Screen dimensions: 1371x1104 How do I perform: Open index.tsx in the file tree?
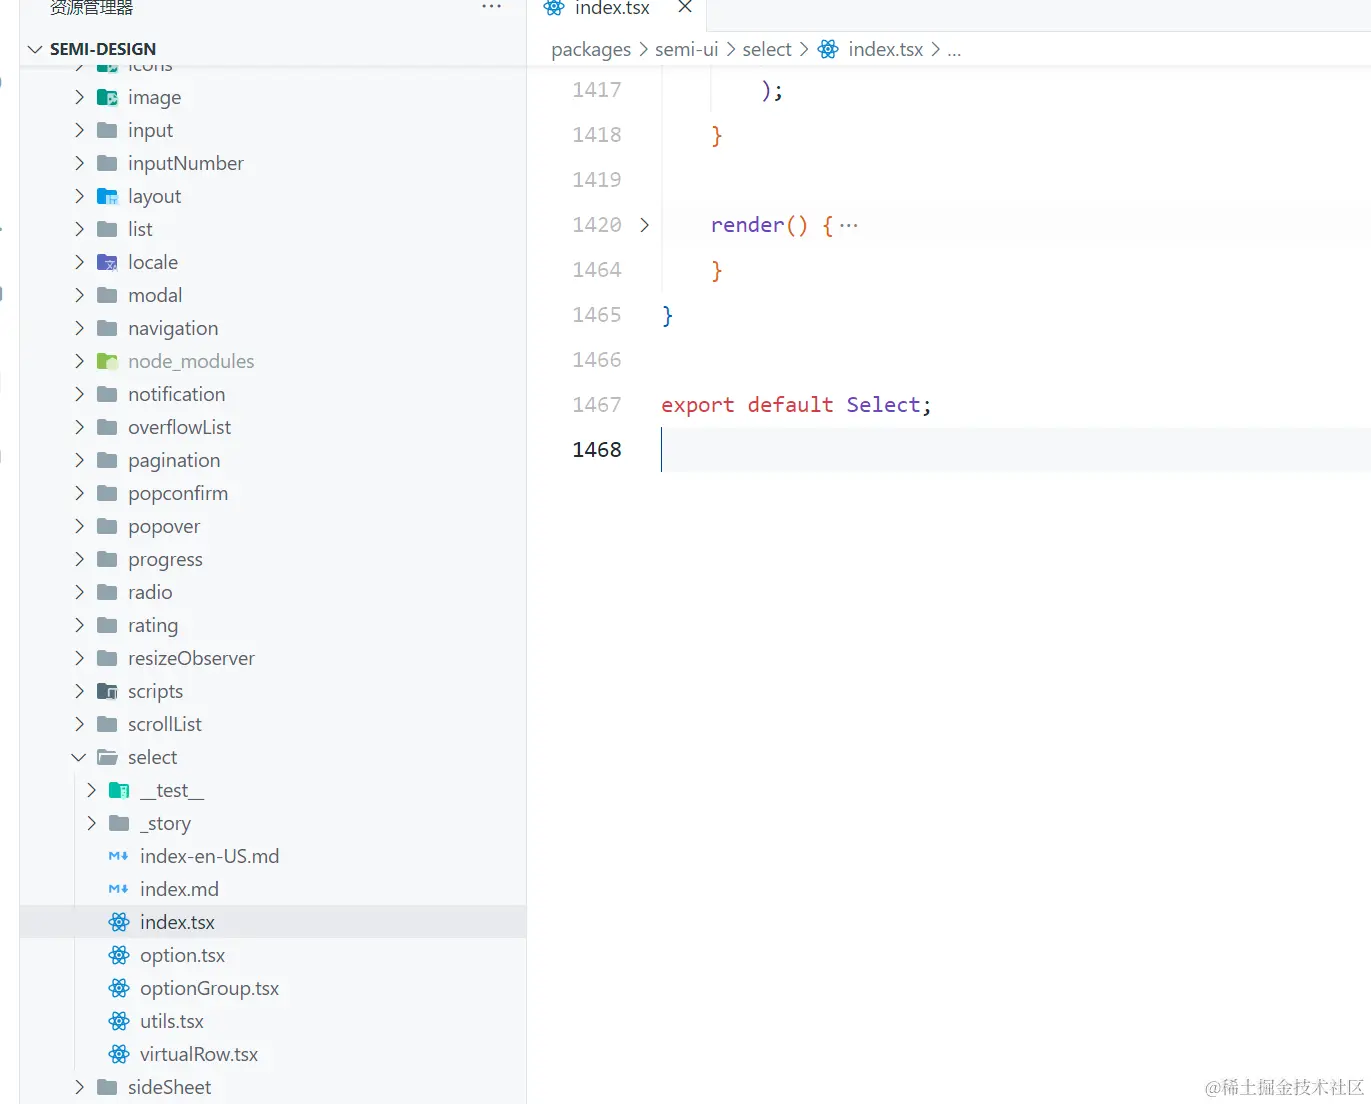pyautogui.click(x=273, y=922)
